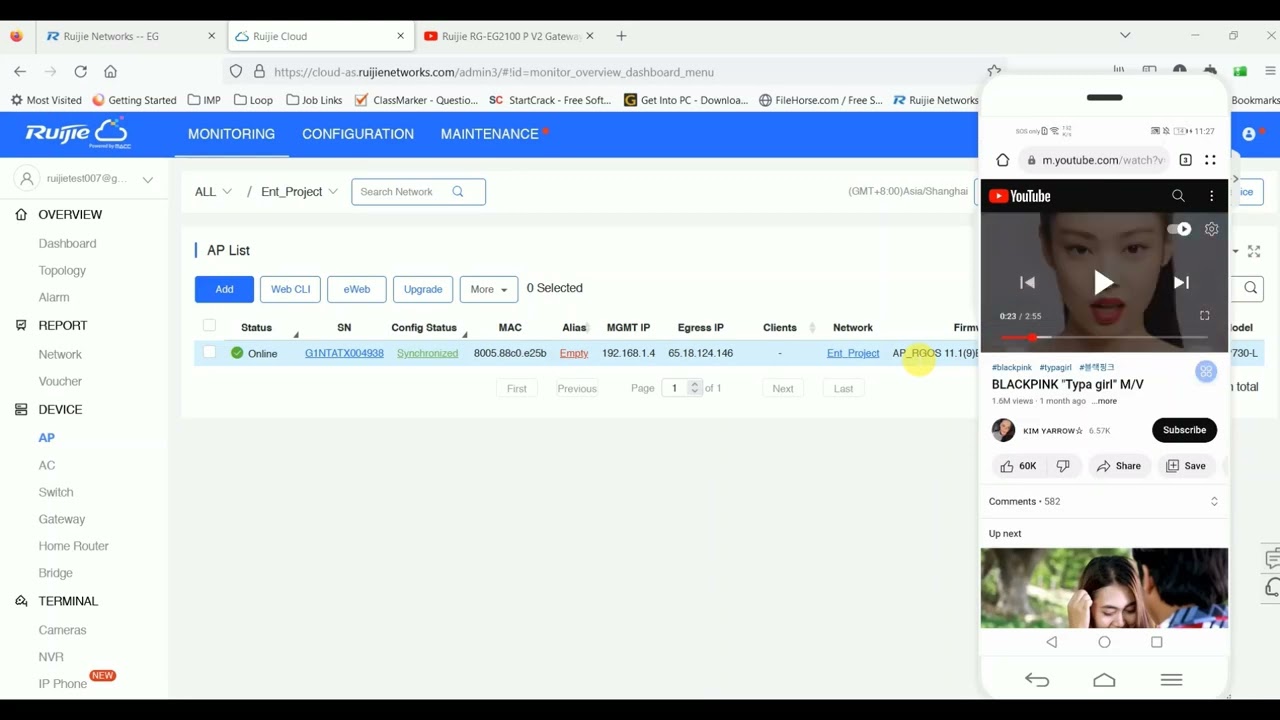The image size is (1280, 720).
Task: Open Dashboard in sidebar
Action: click(67, 244)
